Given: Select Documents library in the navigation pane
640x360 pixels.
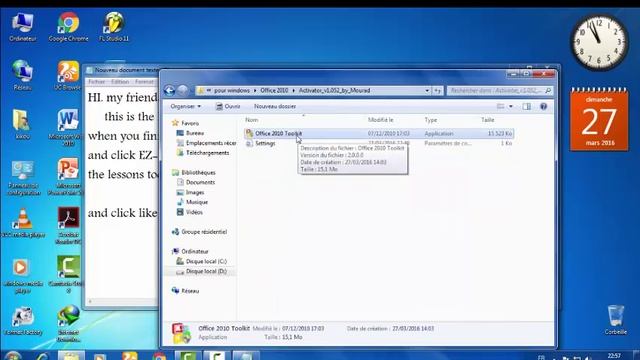Looking at the screenshot, I should click(196, 182).
